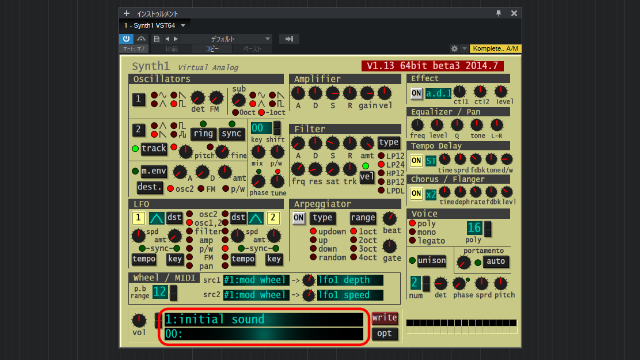Click the write button

[x=384, y=318]
